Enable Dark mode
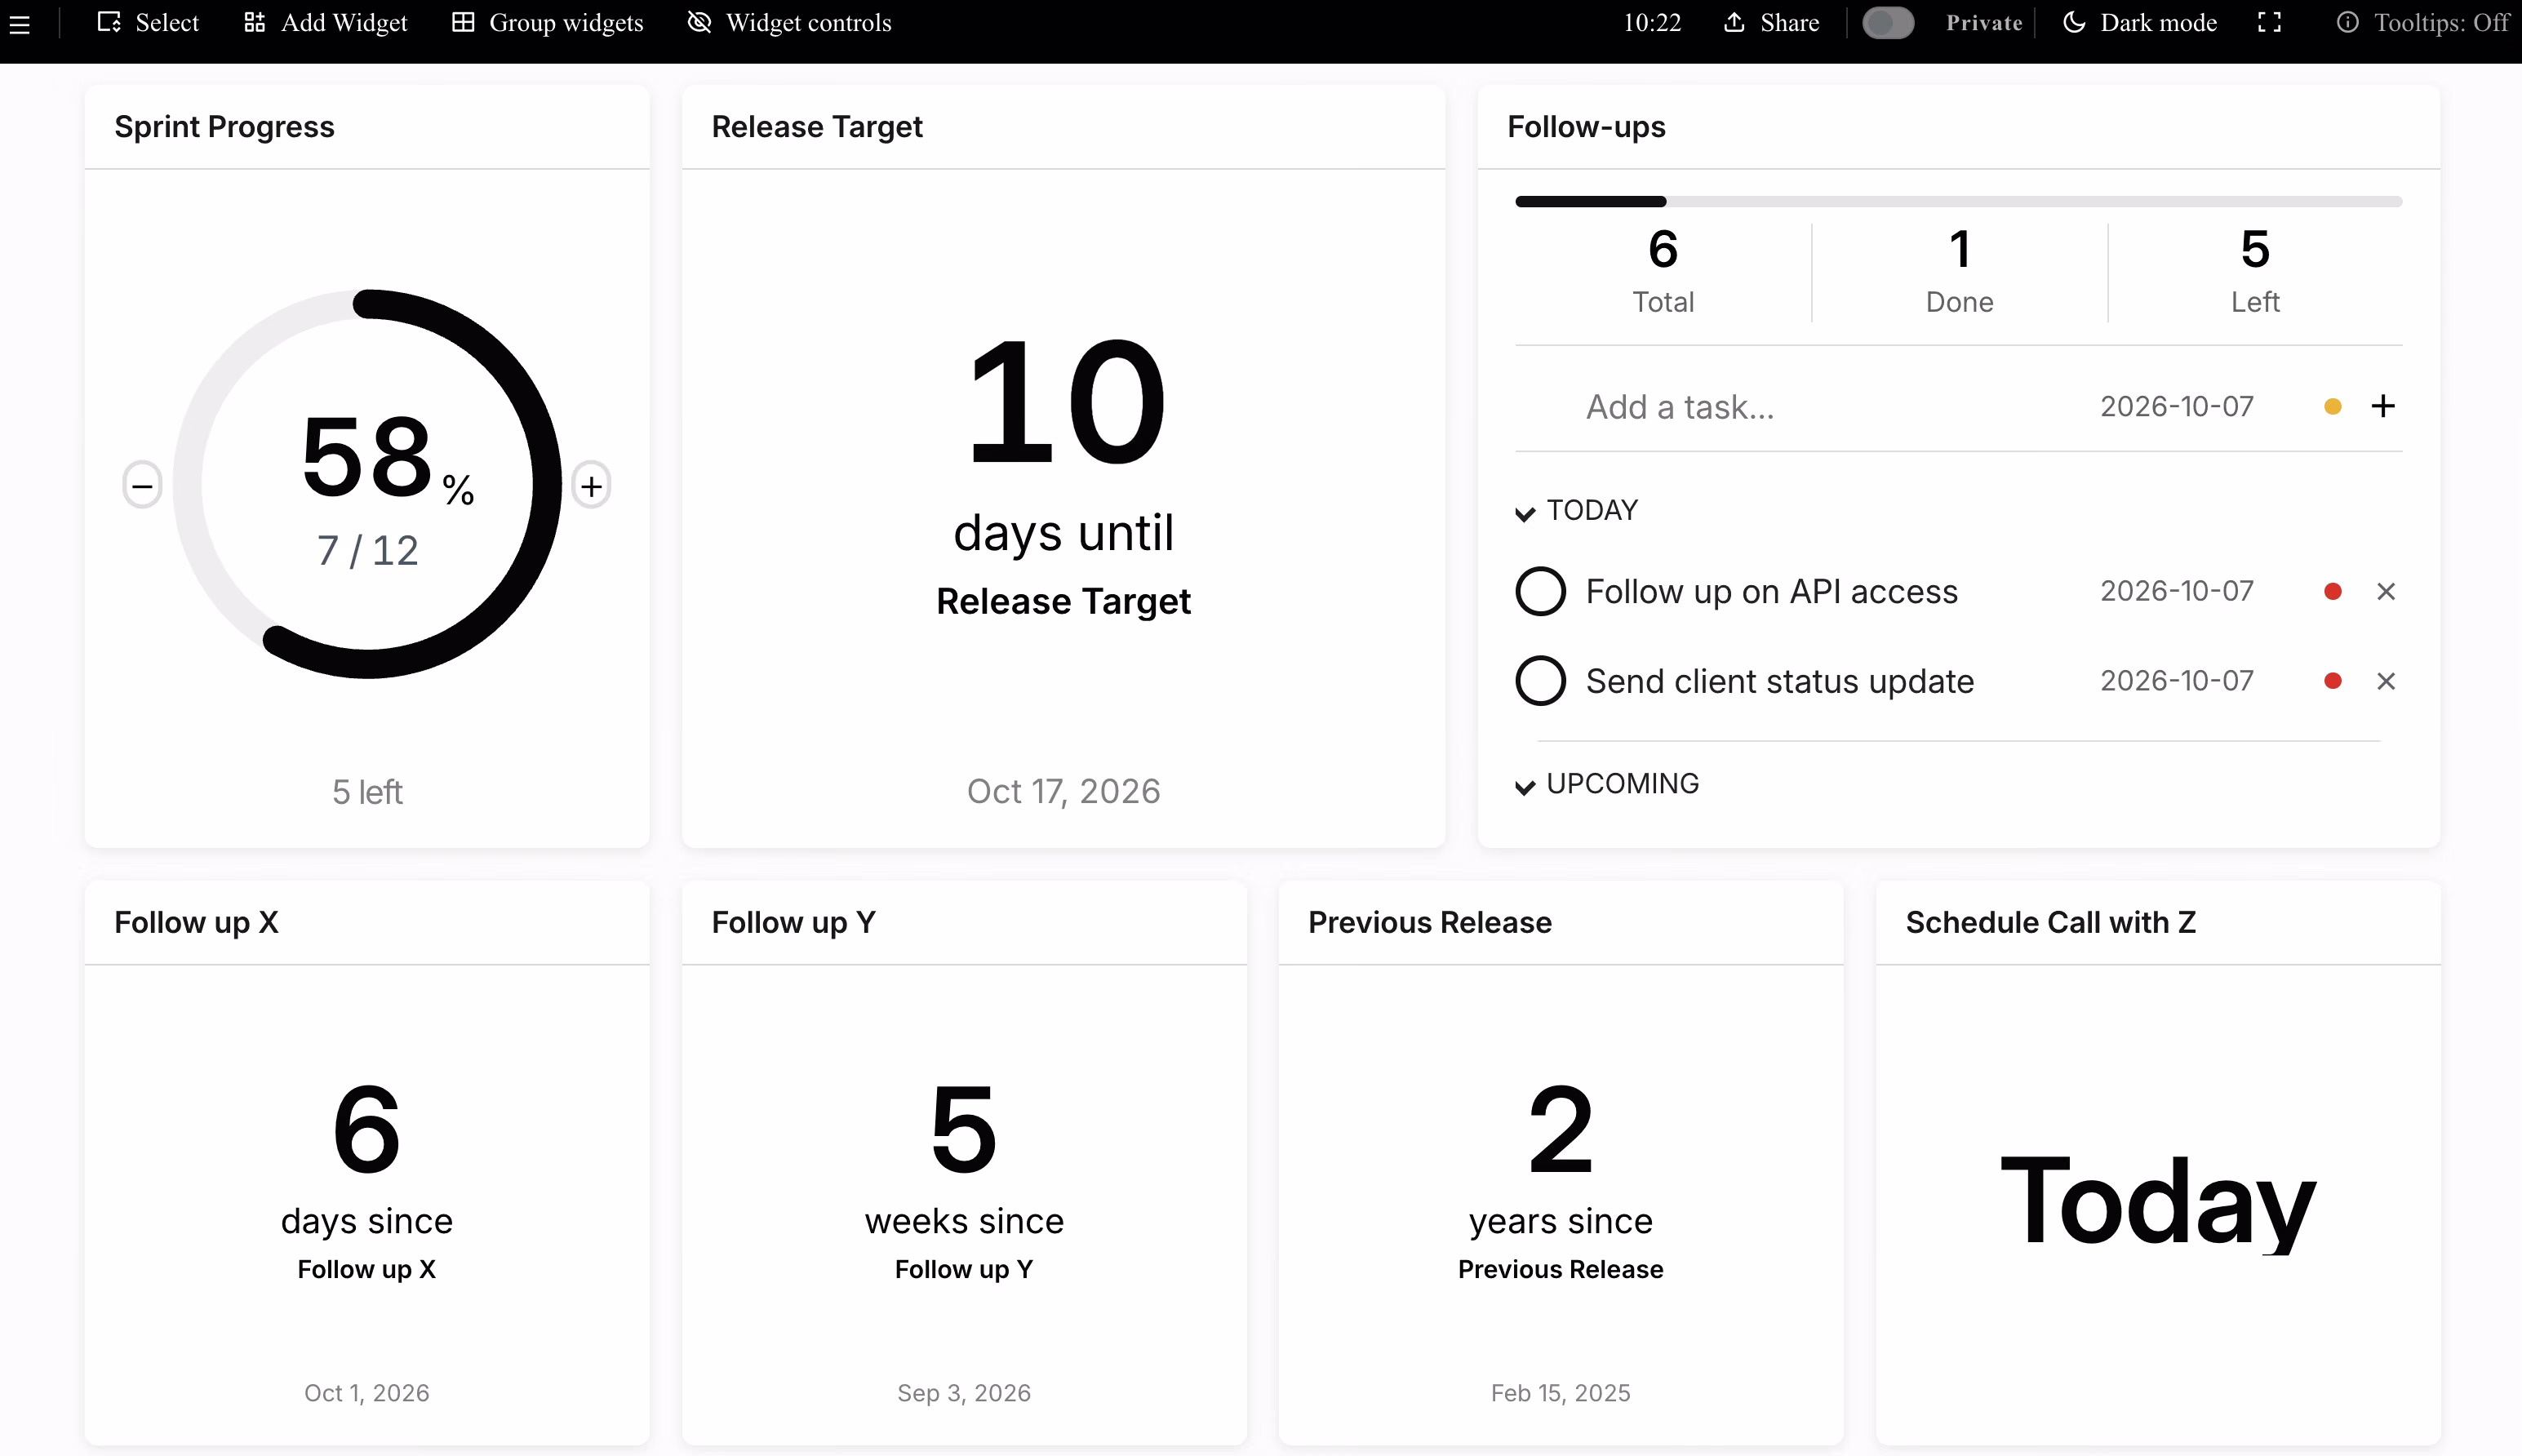The width and height of the screenshot is (2522, 1456). [2139, 22]
